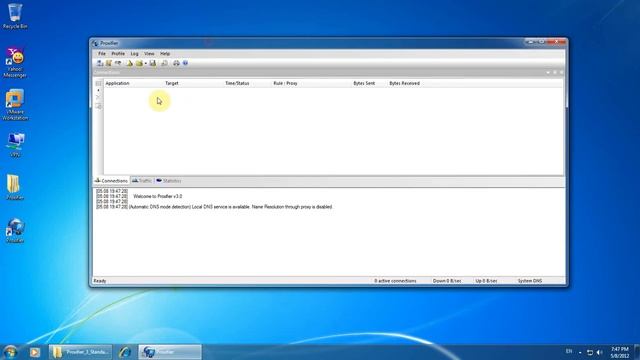Click the magnifier icon in the toolbar

164,63
